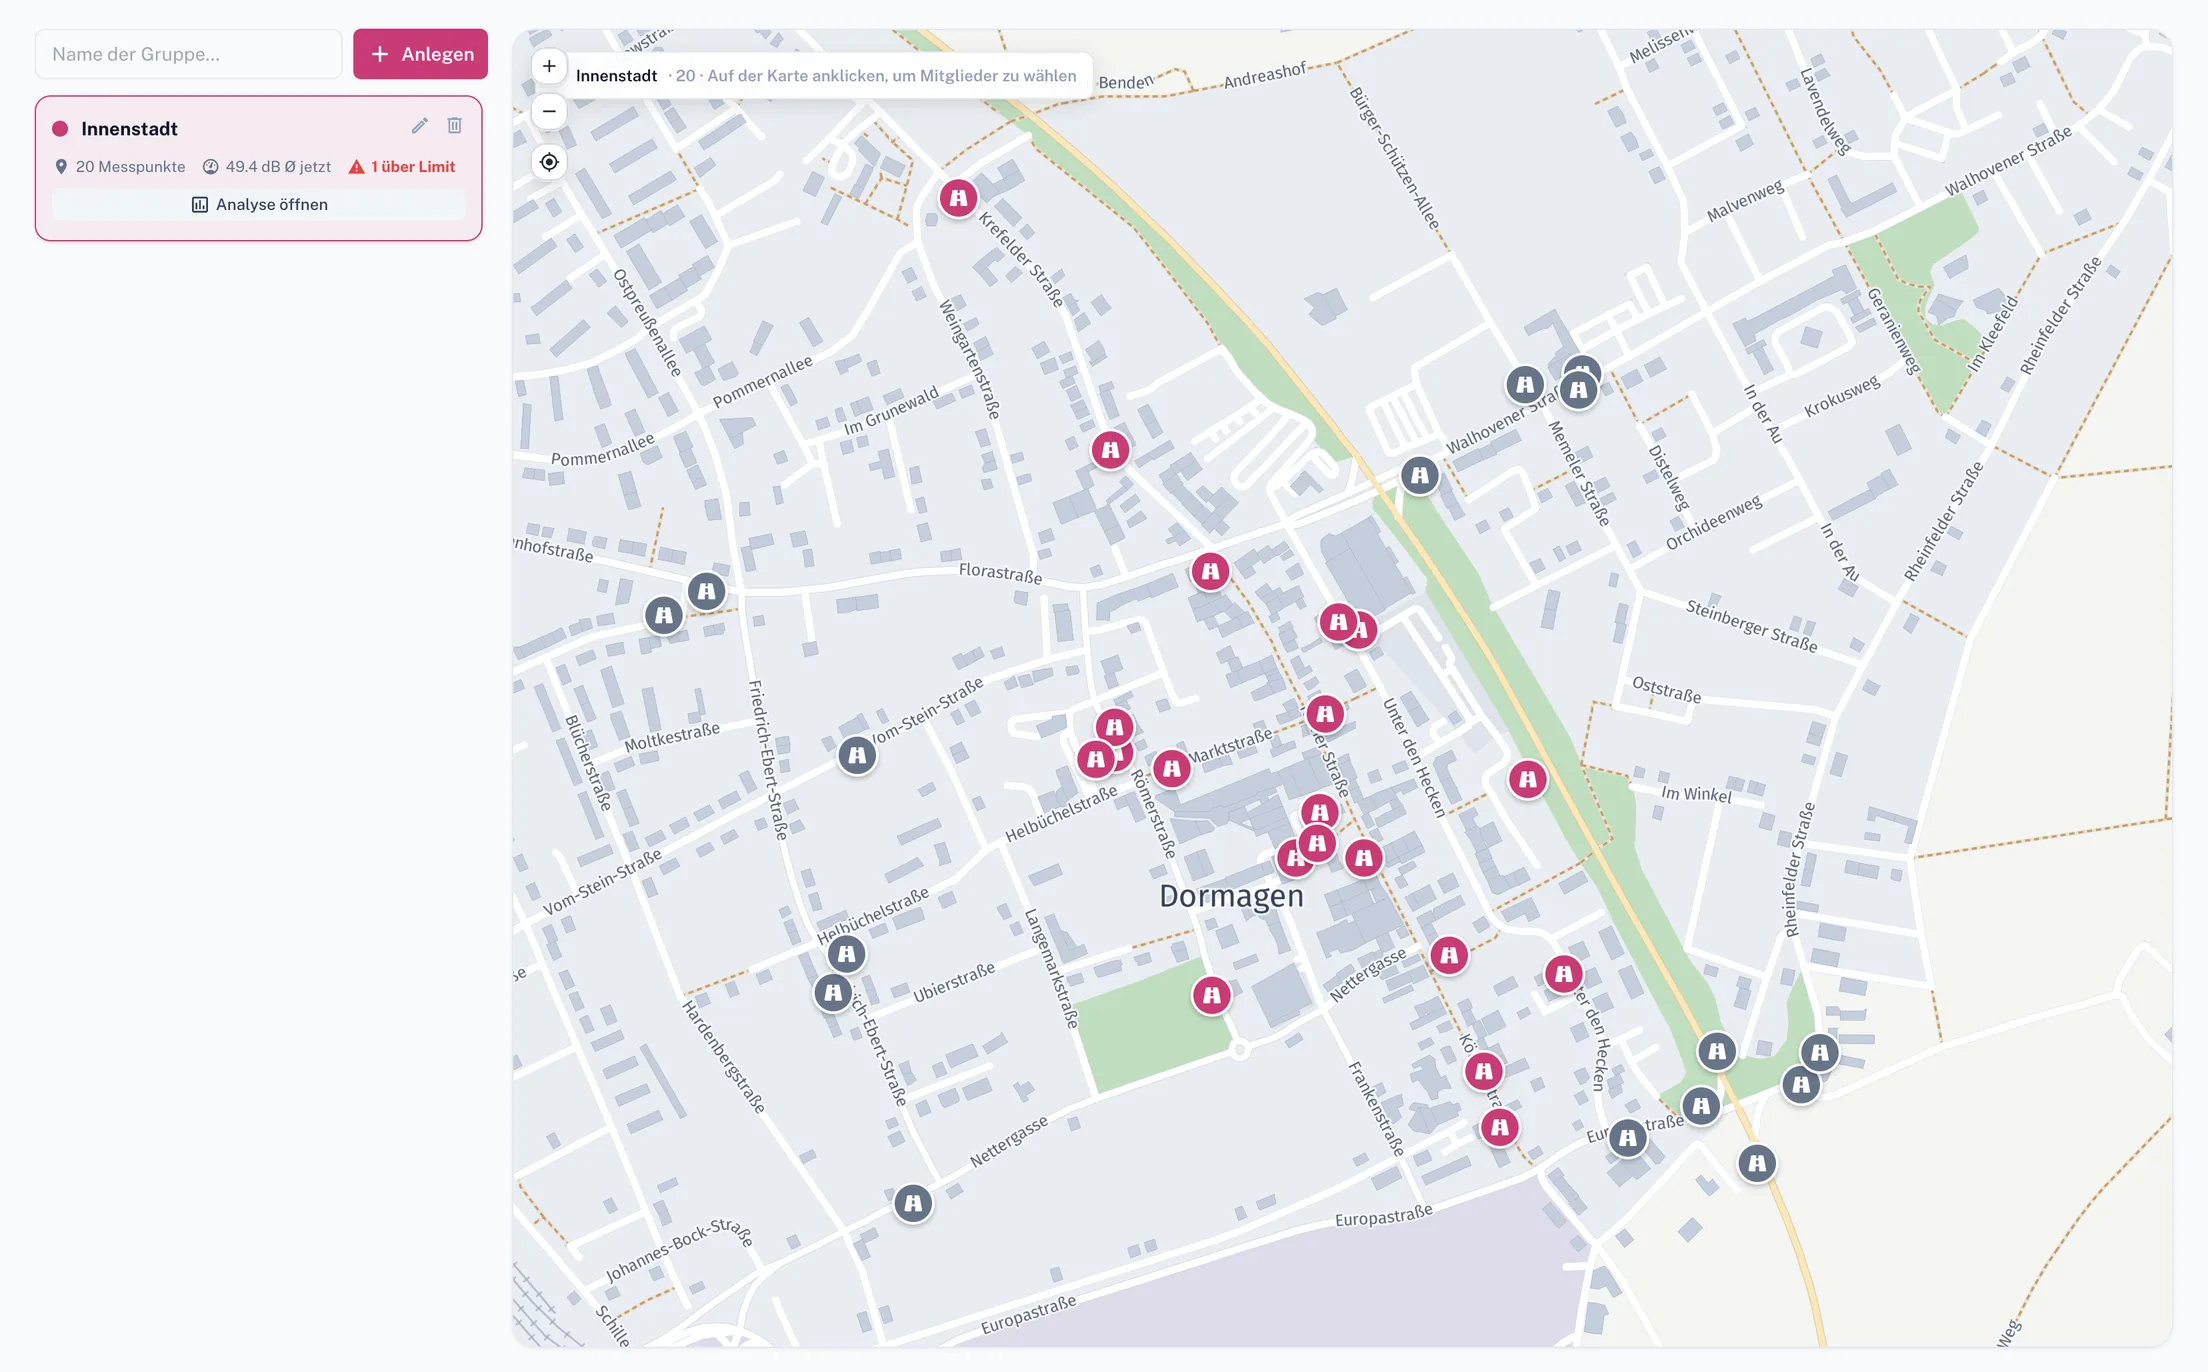Click the pink Innenstadt color dot
The height and width of the screenshot is (1372, 2208).
pyautogui.click(x=60, y=128)
